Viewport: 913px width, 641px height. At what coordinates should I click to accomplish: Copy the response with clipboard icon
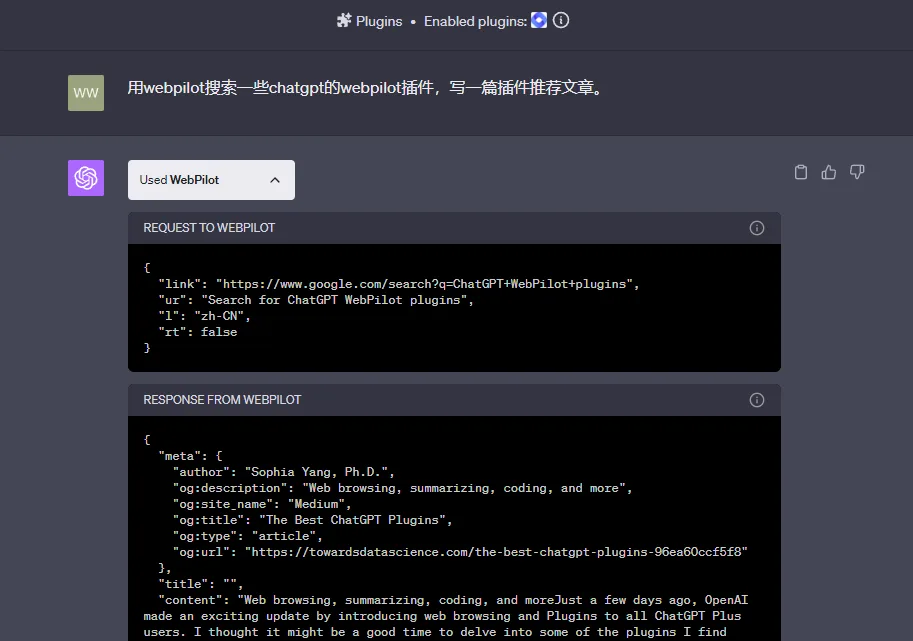(801, 172)
